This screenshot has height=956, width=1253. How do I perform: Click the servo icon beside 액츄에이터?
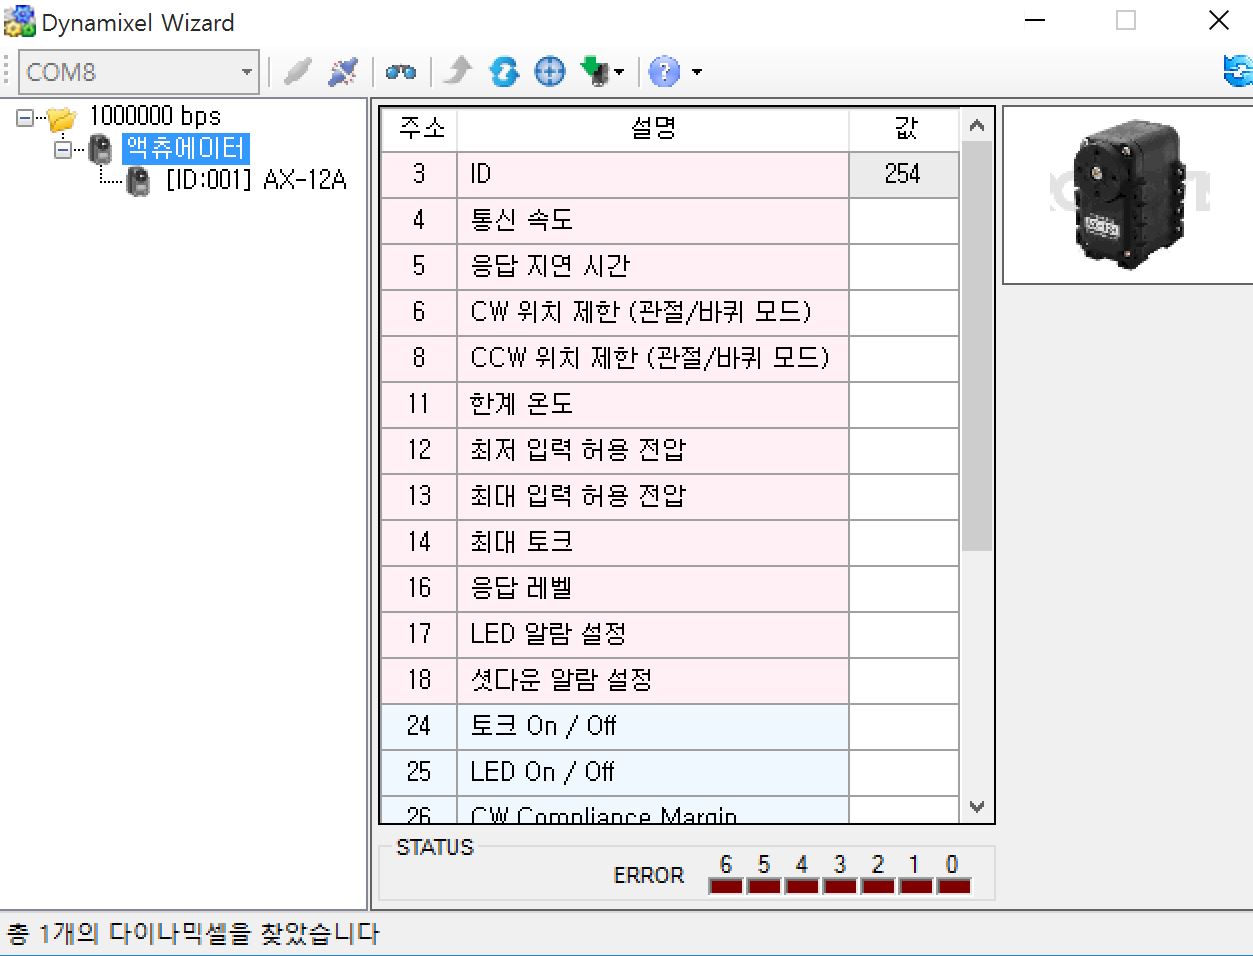point(101,150)
